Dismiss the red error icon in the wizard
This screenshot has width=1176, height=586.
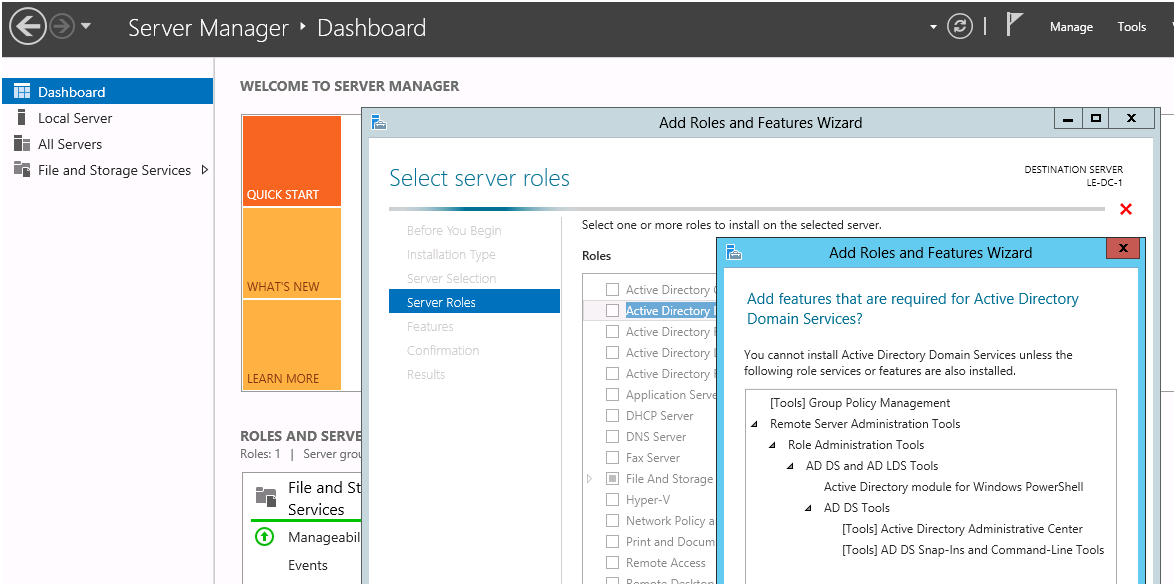[x=1126, y=209]
